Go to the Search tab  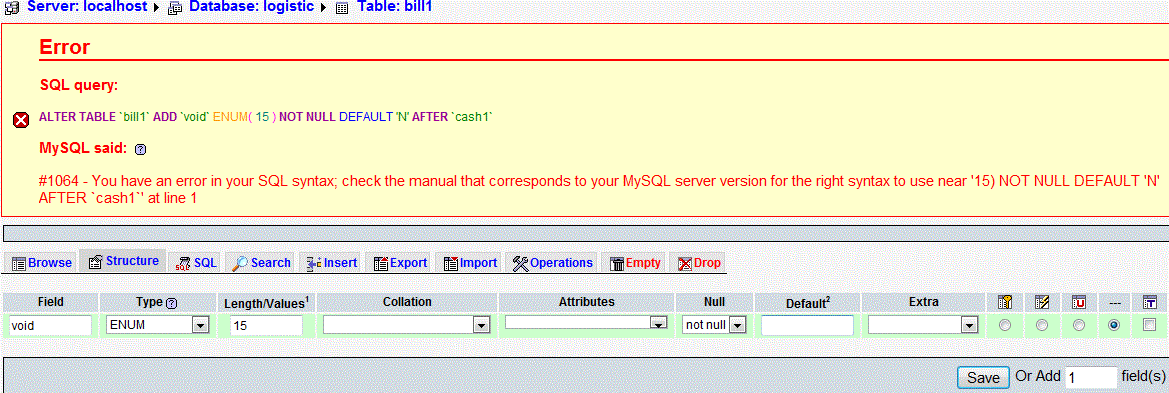pos(261,262)
